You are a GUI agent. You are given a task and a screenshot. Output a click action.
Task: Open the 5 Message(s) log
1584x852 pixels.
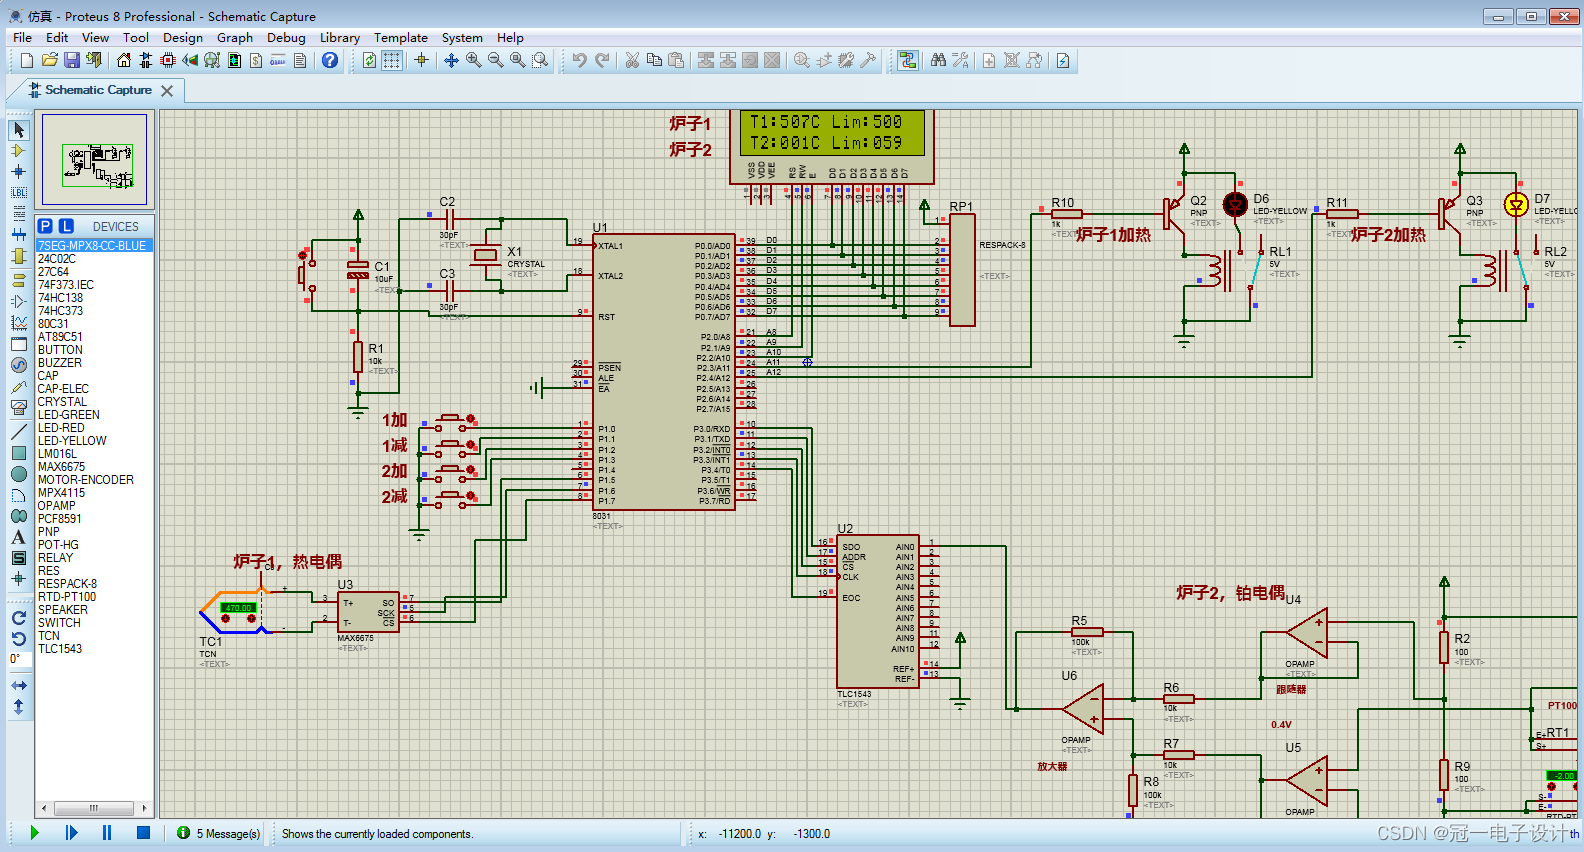[x=219, y=833]
